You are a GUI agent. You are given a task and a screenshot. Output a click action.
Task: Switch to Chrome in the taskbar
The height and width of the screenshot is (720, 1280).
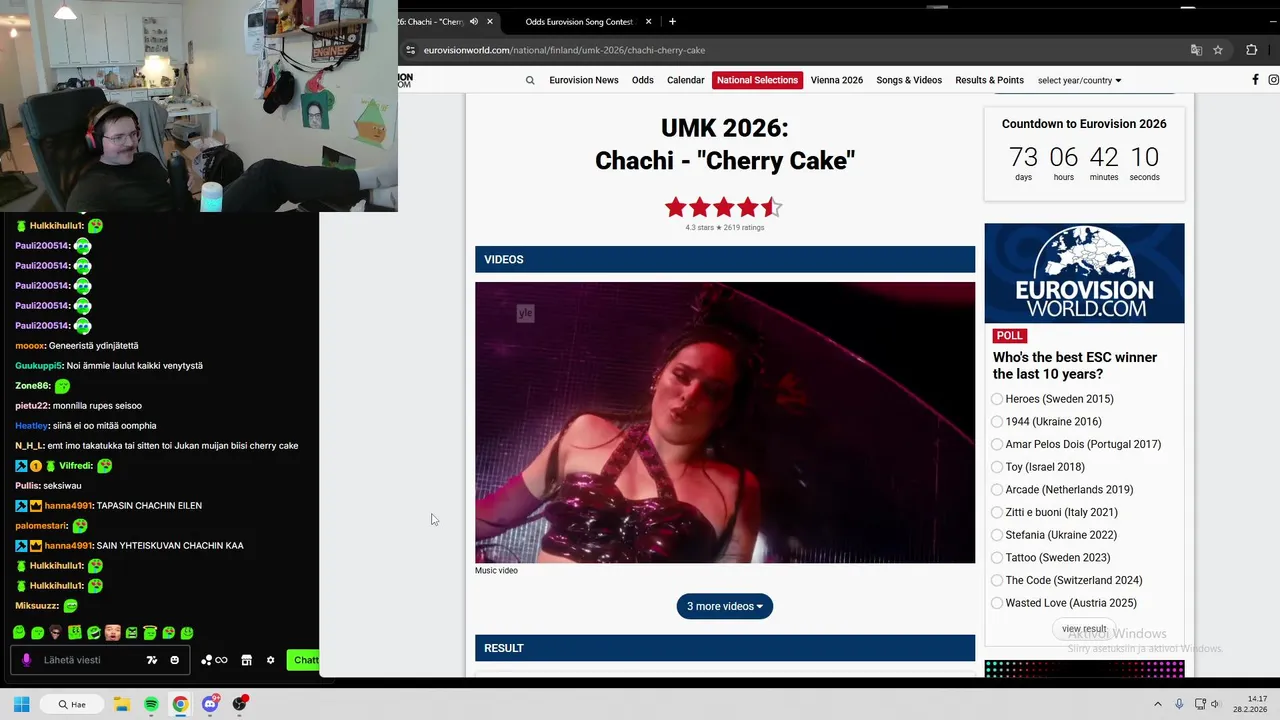coord(180,704)
